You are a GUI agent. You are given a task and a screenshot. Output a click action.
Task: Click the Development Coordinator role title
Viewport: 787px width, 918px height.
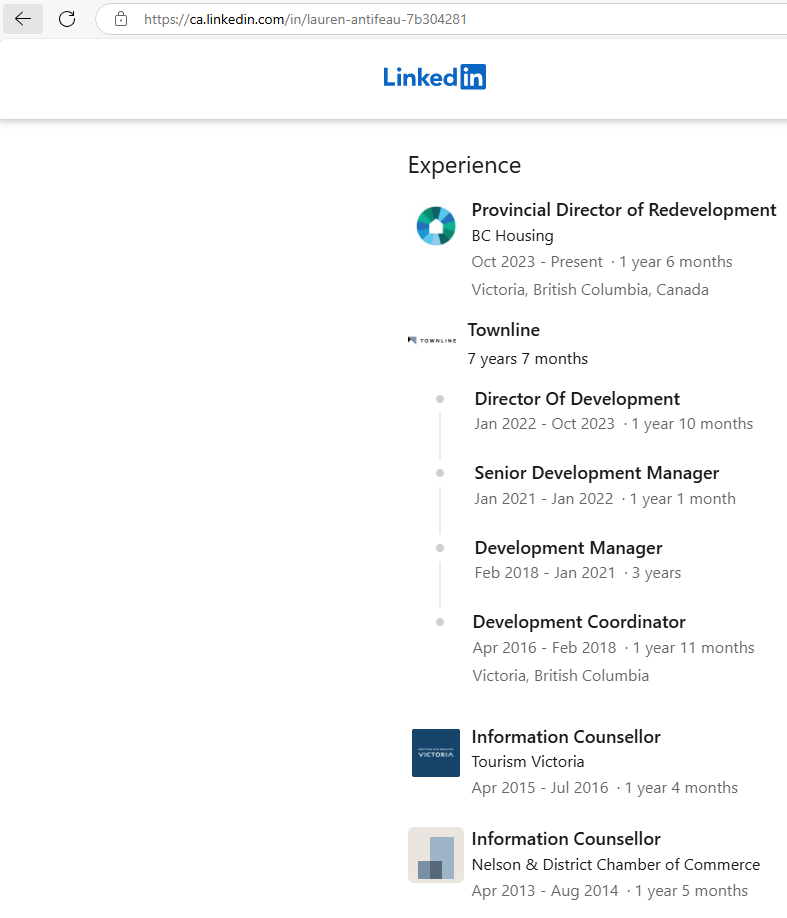point(579,622)
